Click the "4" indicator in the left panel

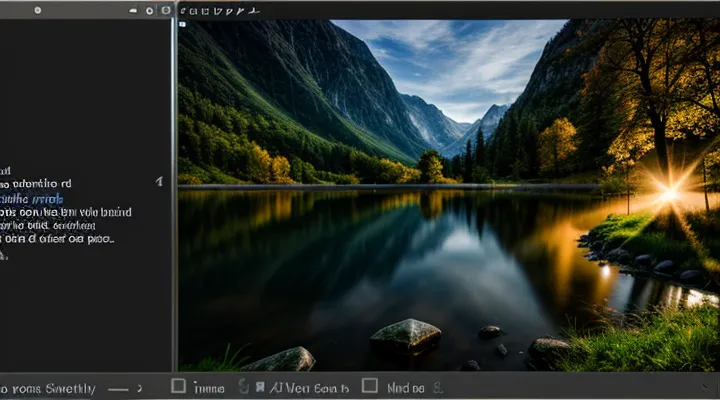coord(159,182)
